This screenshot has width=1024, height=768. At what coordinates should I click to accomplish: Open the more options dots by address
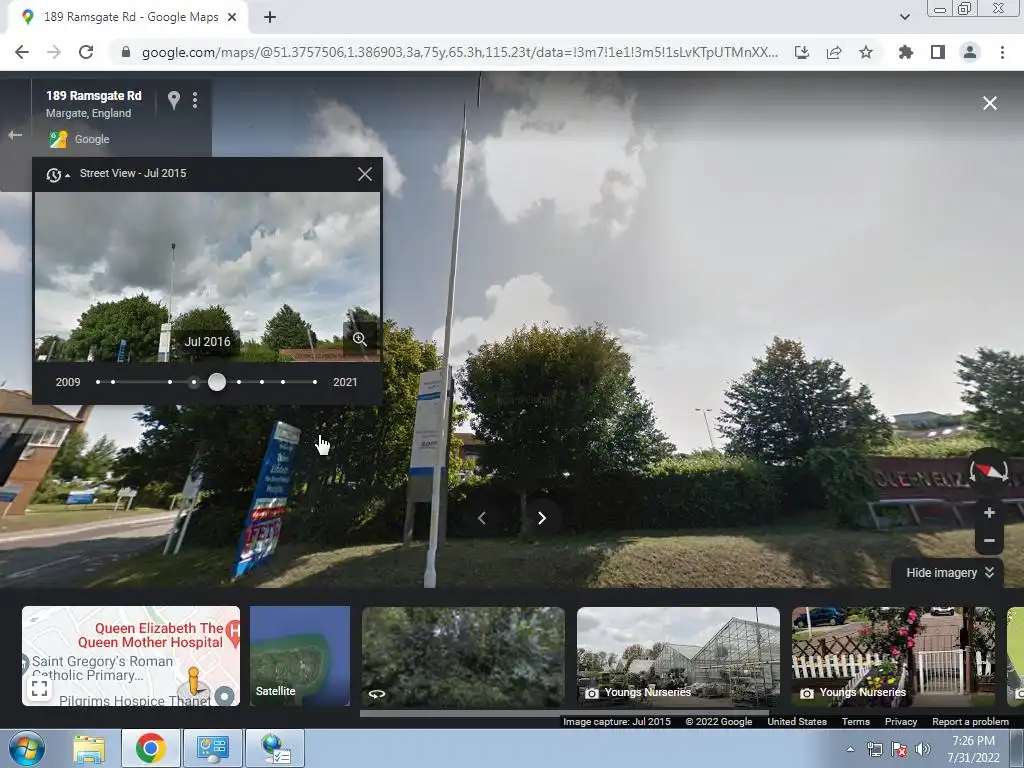pos(195,100)
